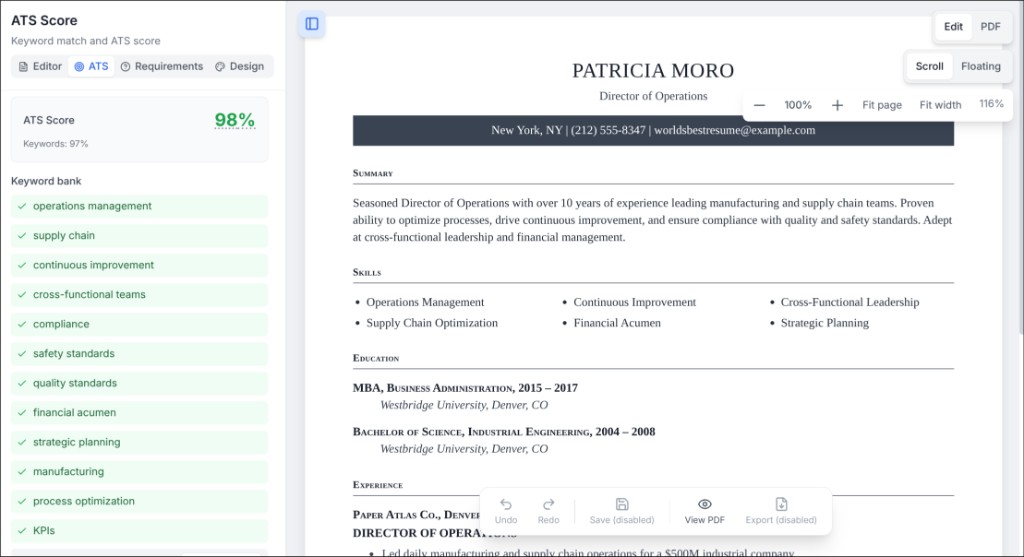Click the 98% ATS score value
Viewport: 1024px width, 557px height.
coord(234,120)
